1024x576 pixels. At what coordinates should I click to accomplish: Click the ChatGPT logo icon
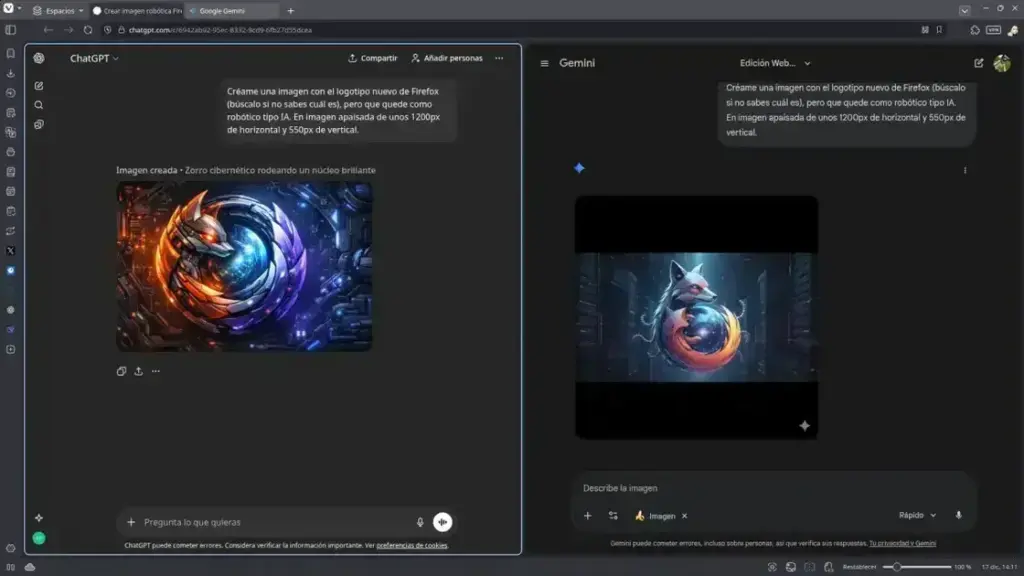[39, 58]
